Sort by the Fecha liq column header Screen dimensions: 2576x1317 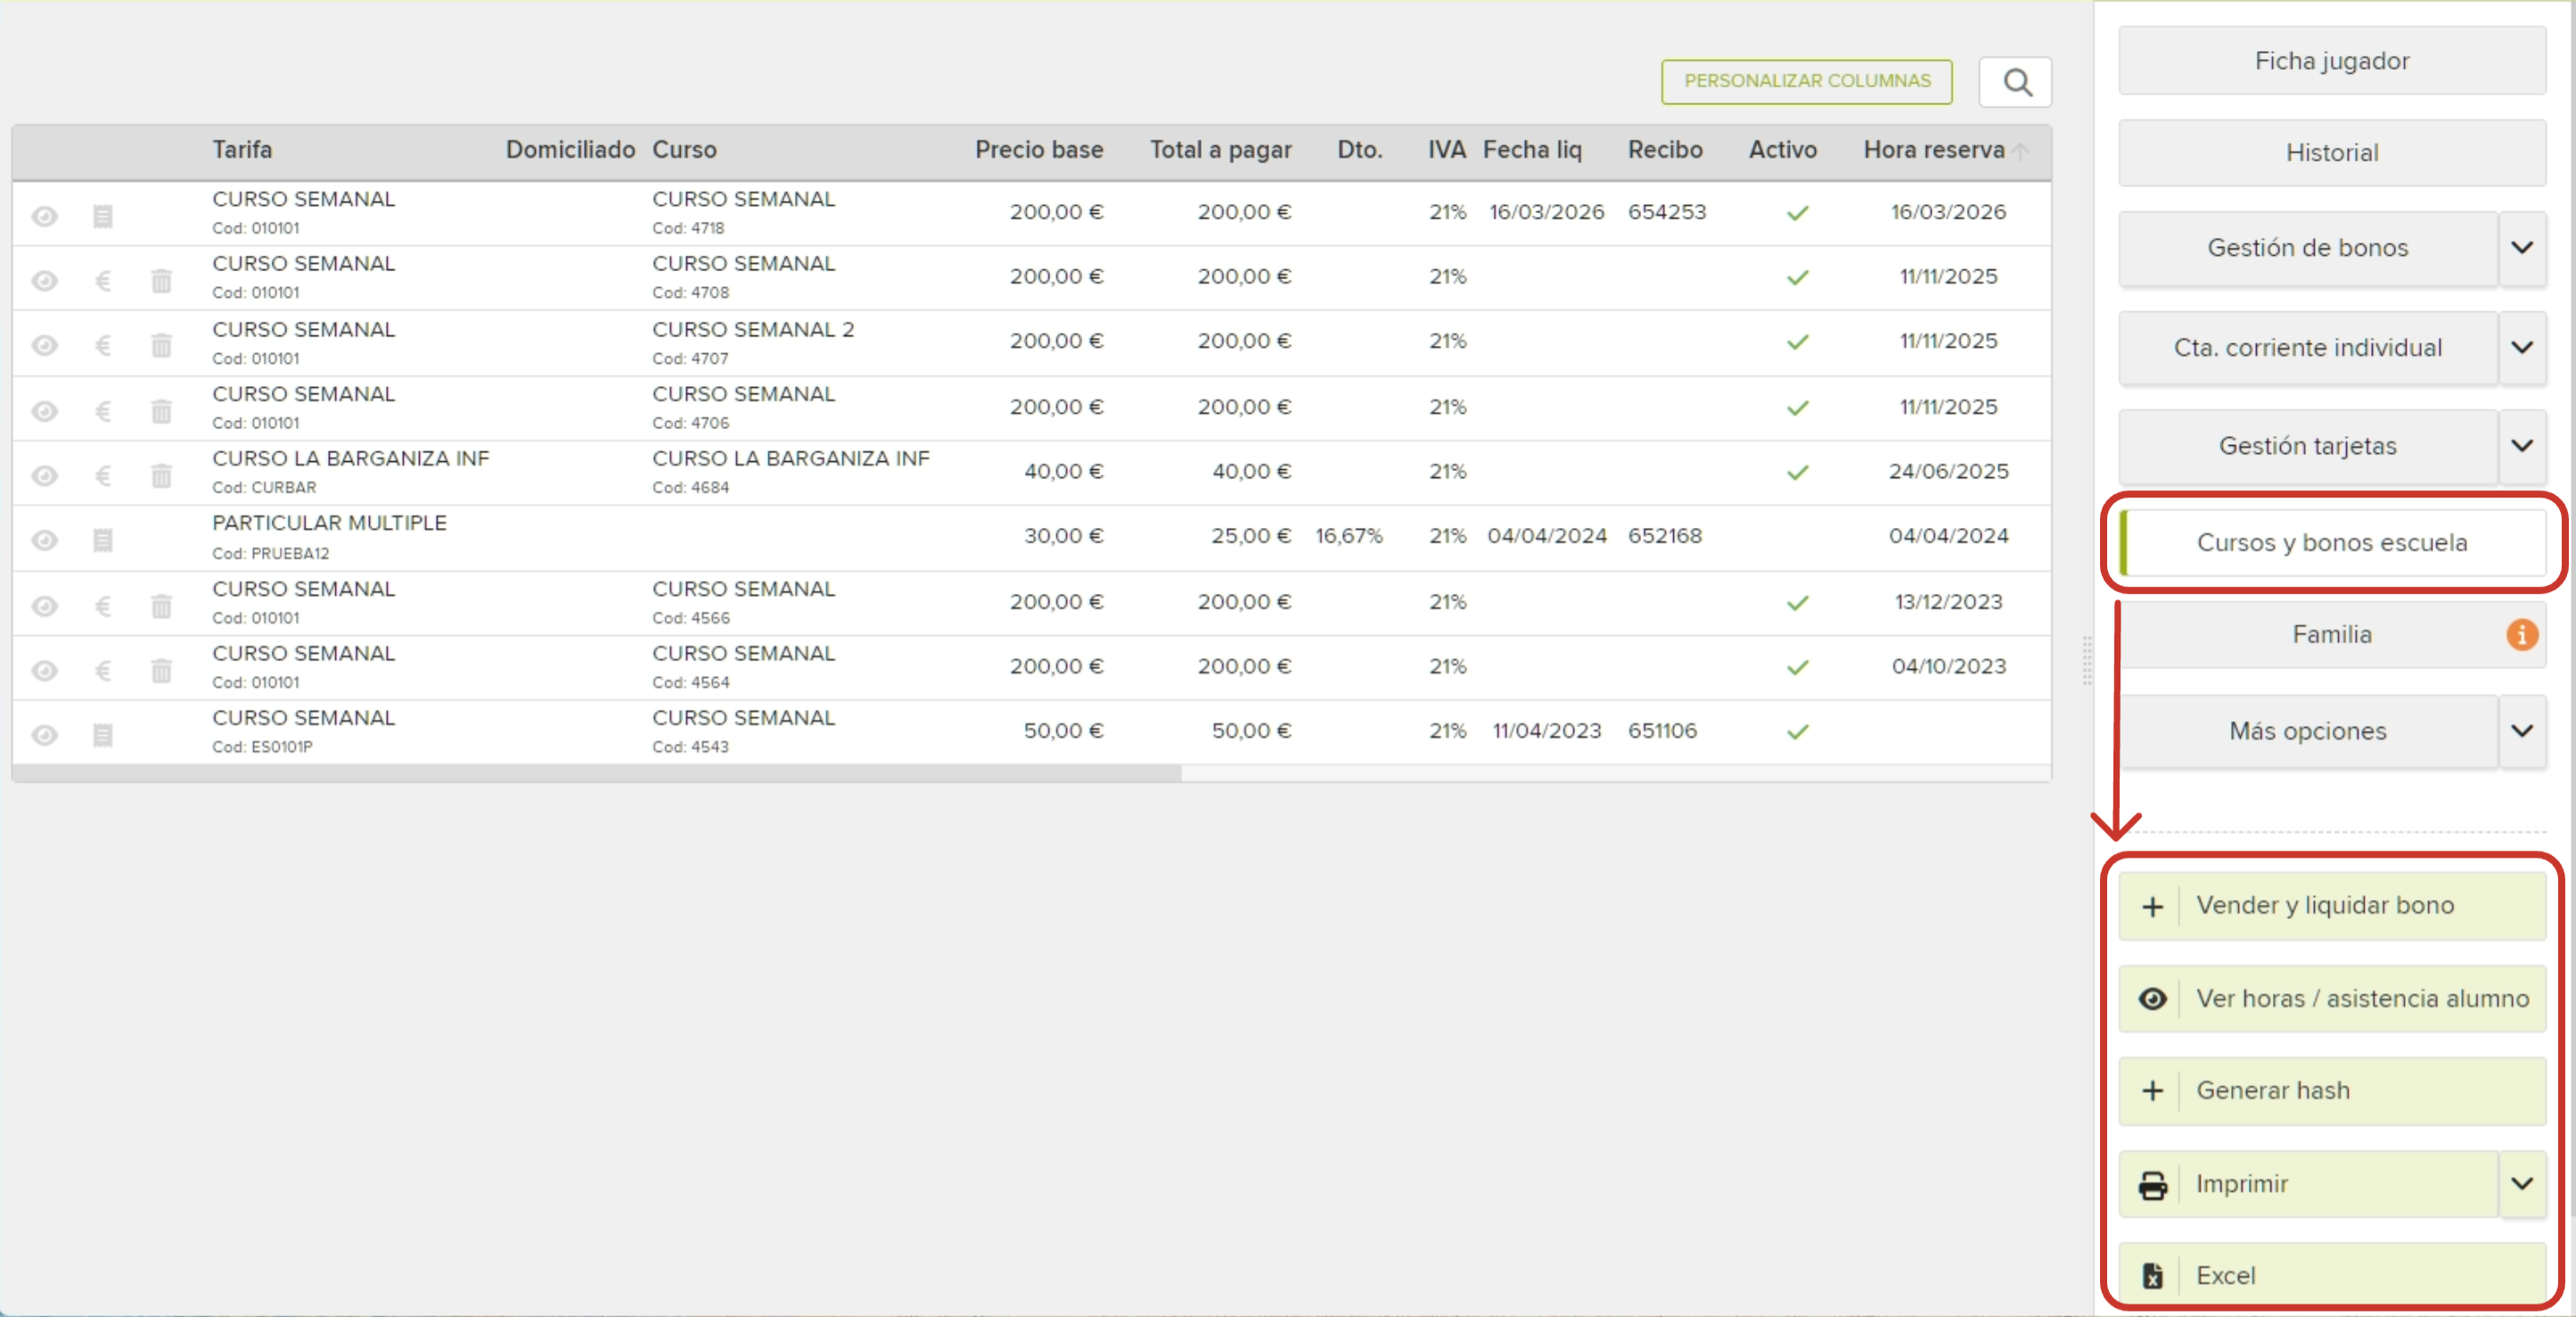coord(1532,150)
